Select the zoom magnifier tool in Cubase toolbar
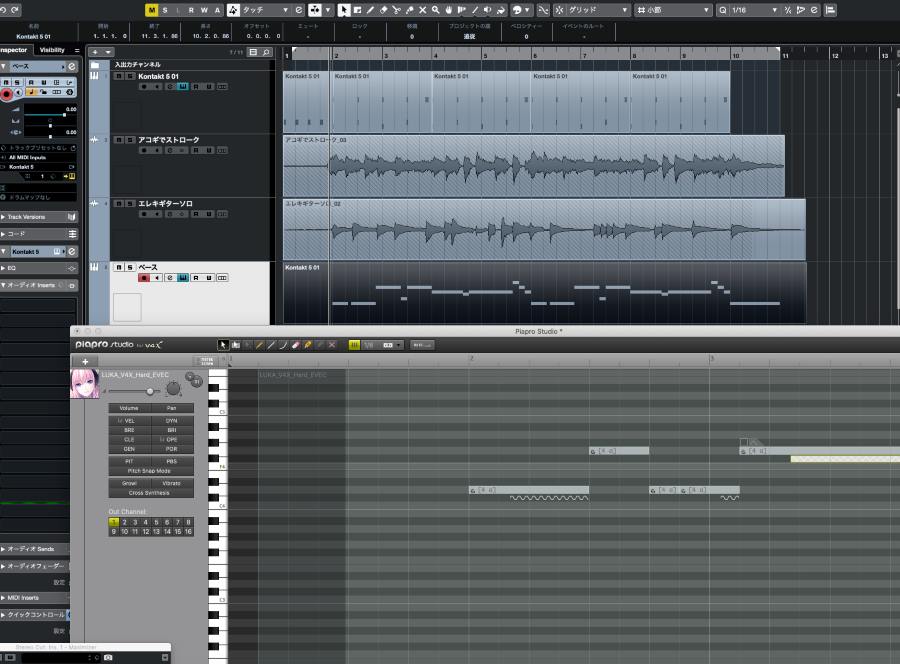 tap(434, 10)
